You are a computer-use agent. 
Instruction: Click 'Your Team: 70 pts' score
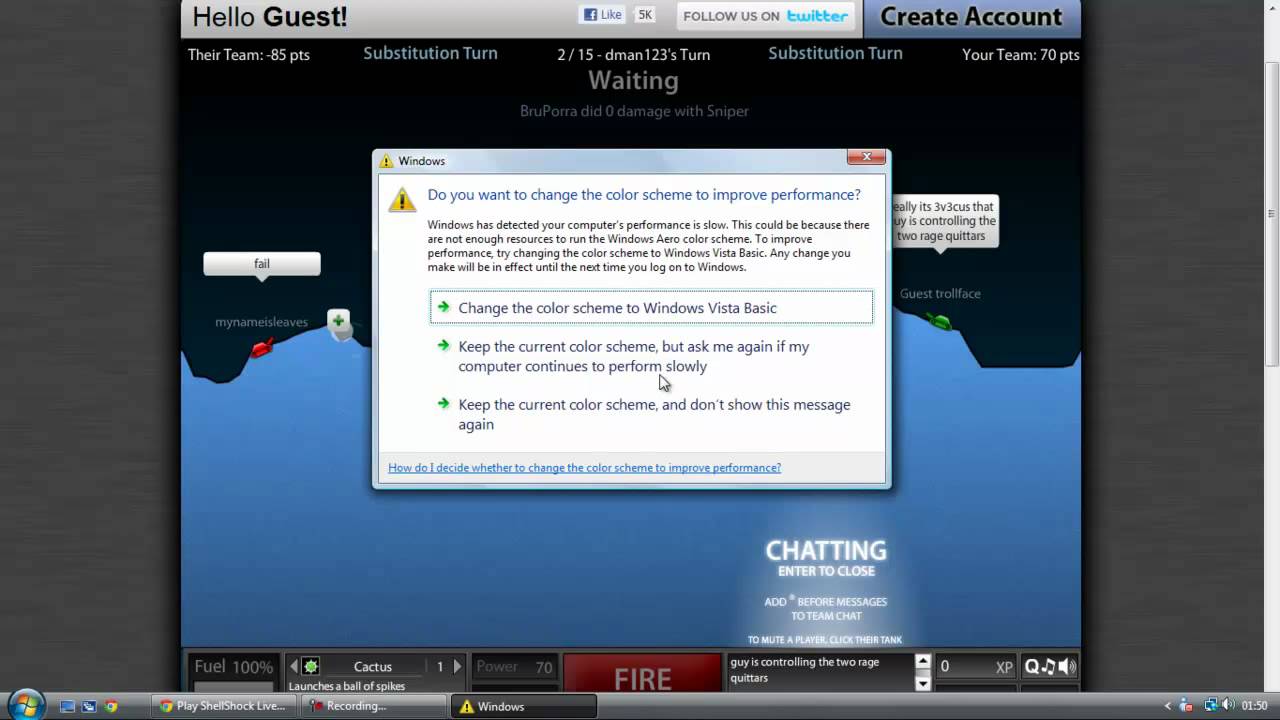pos(1021,55)
